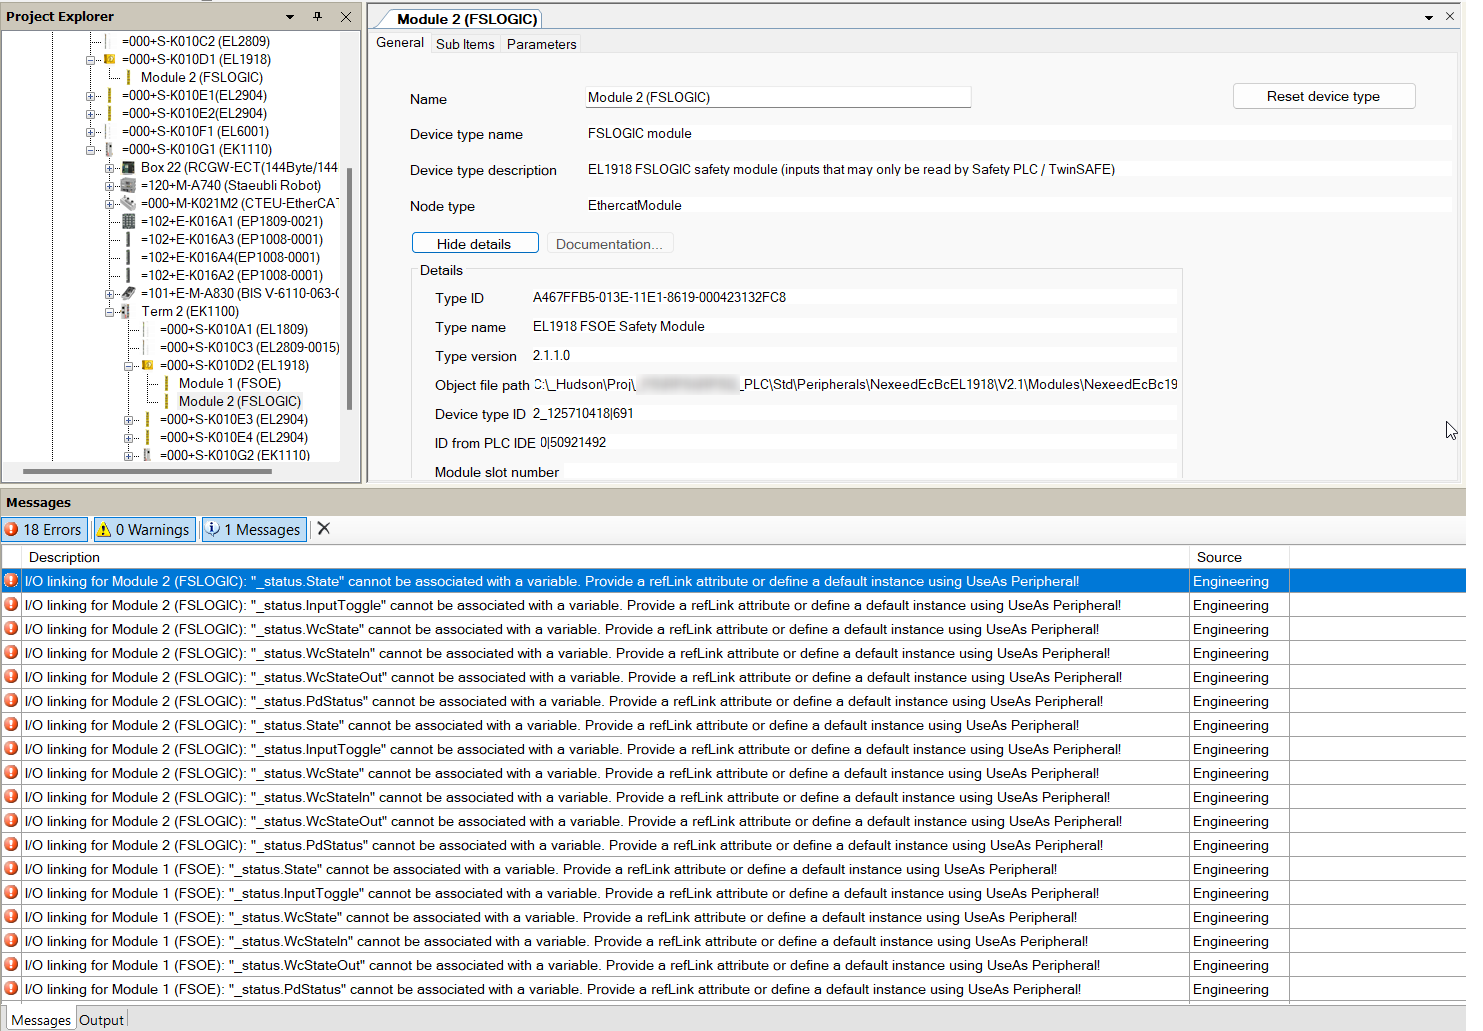The image size is (1483, 1031).
Task: Click the Name input field
Action: 777,98
